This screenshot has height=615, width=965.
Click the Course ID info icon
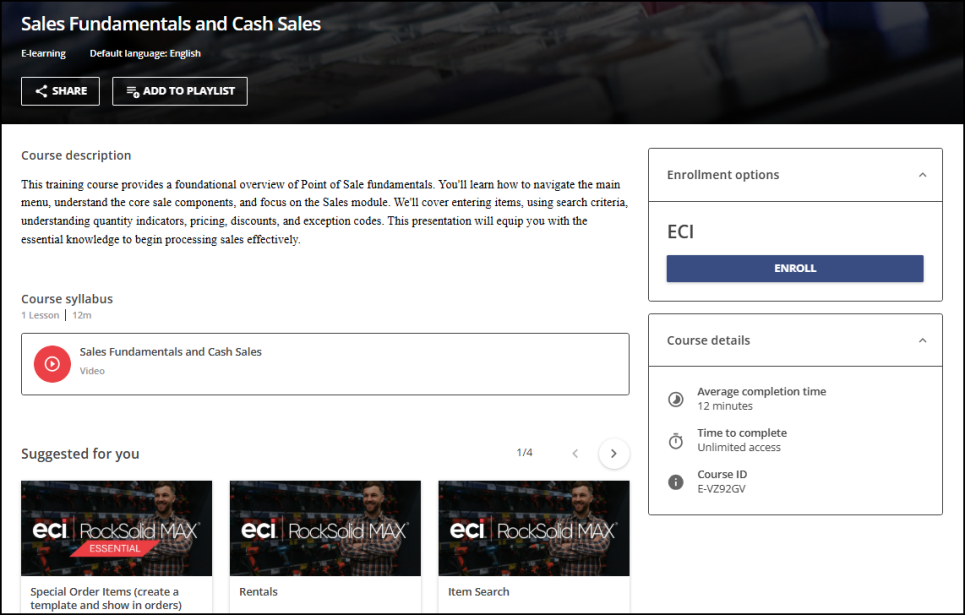click(x=676, y=482)
